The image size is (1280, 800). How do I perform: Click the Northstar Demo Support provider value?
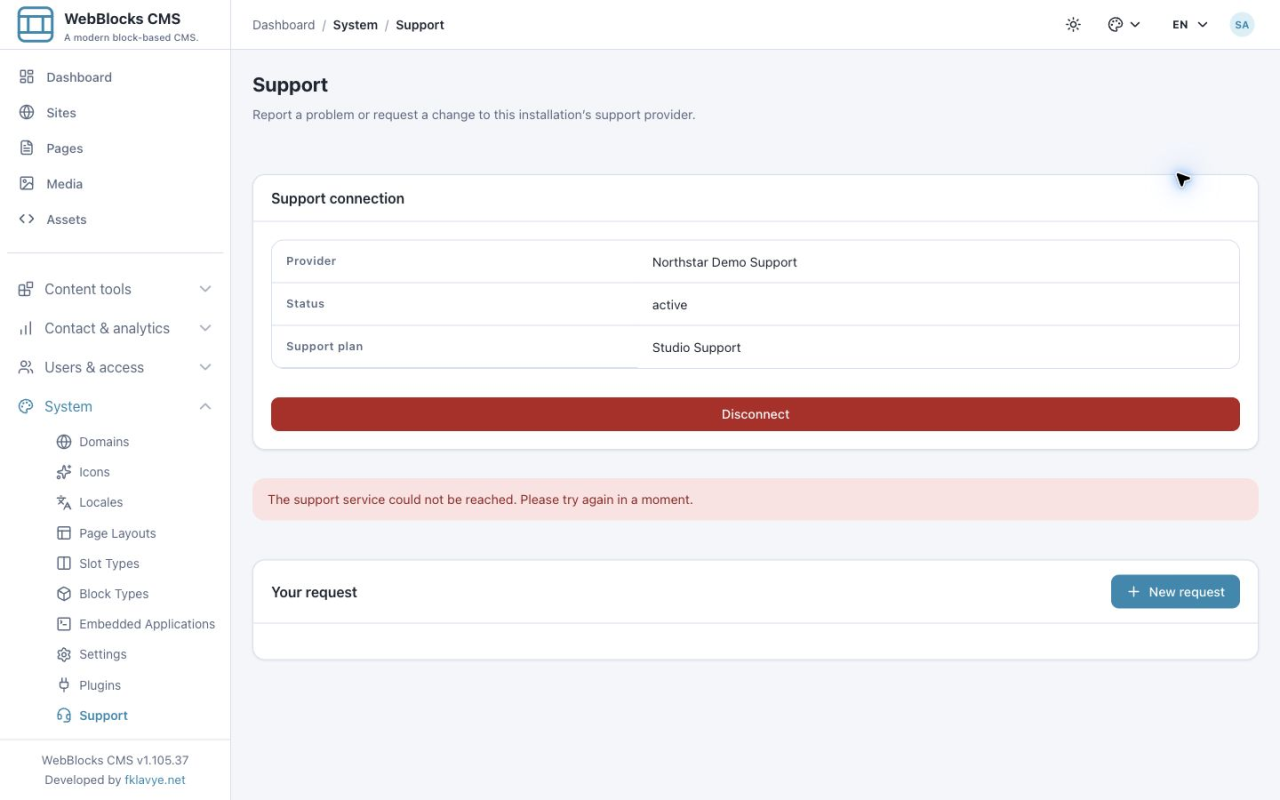pyautogui.click(x=725, y=262)
